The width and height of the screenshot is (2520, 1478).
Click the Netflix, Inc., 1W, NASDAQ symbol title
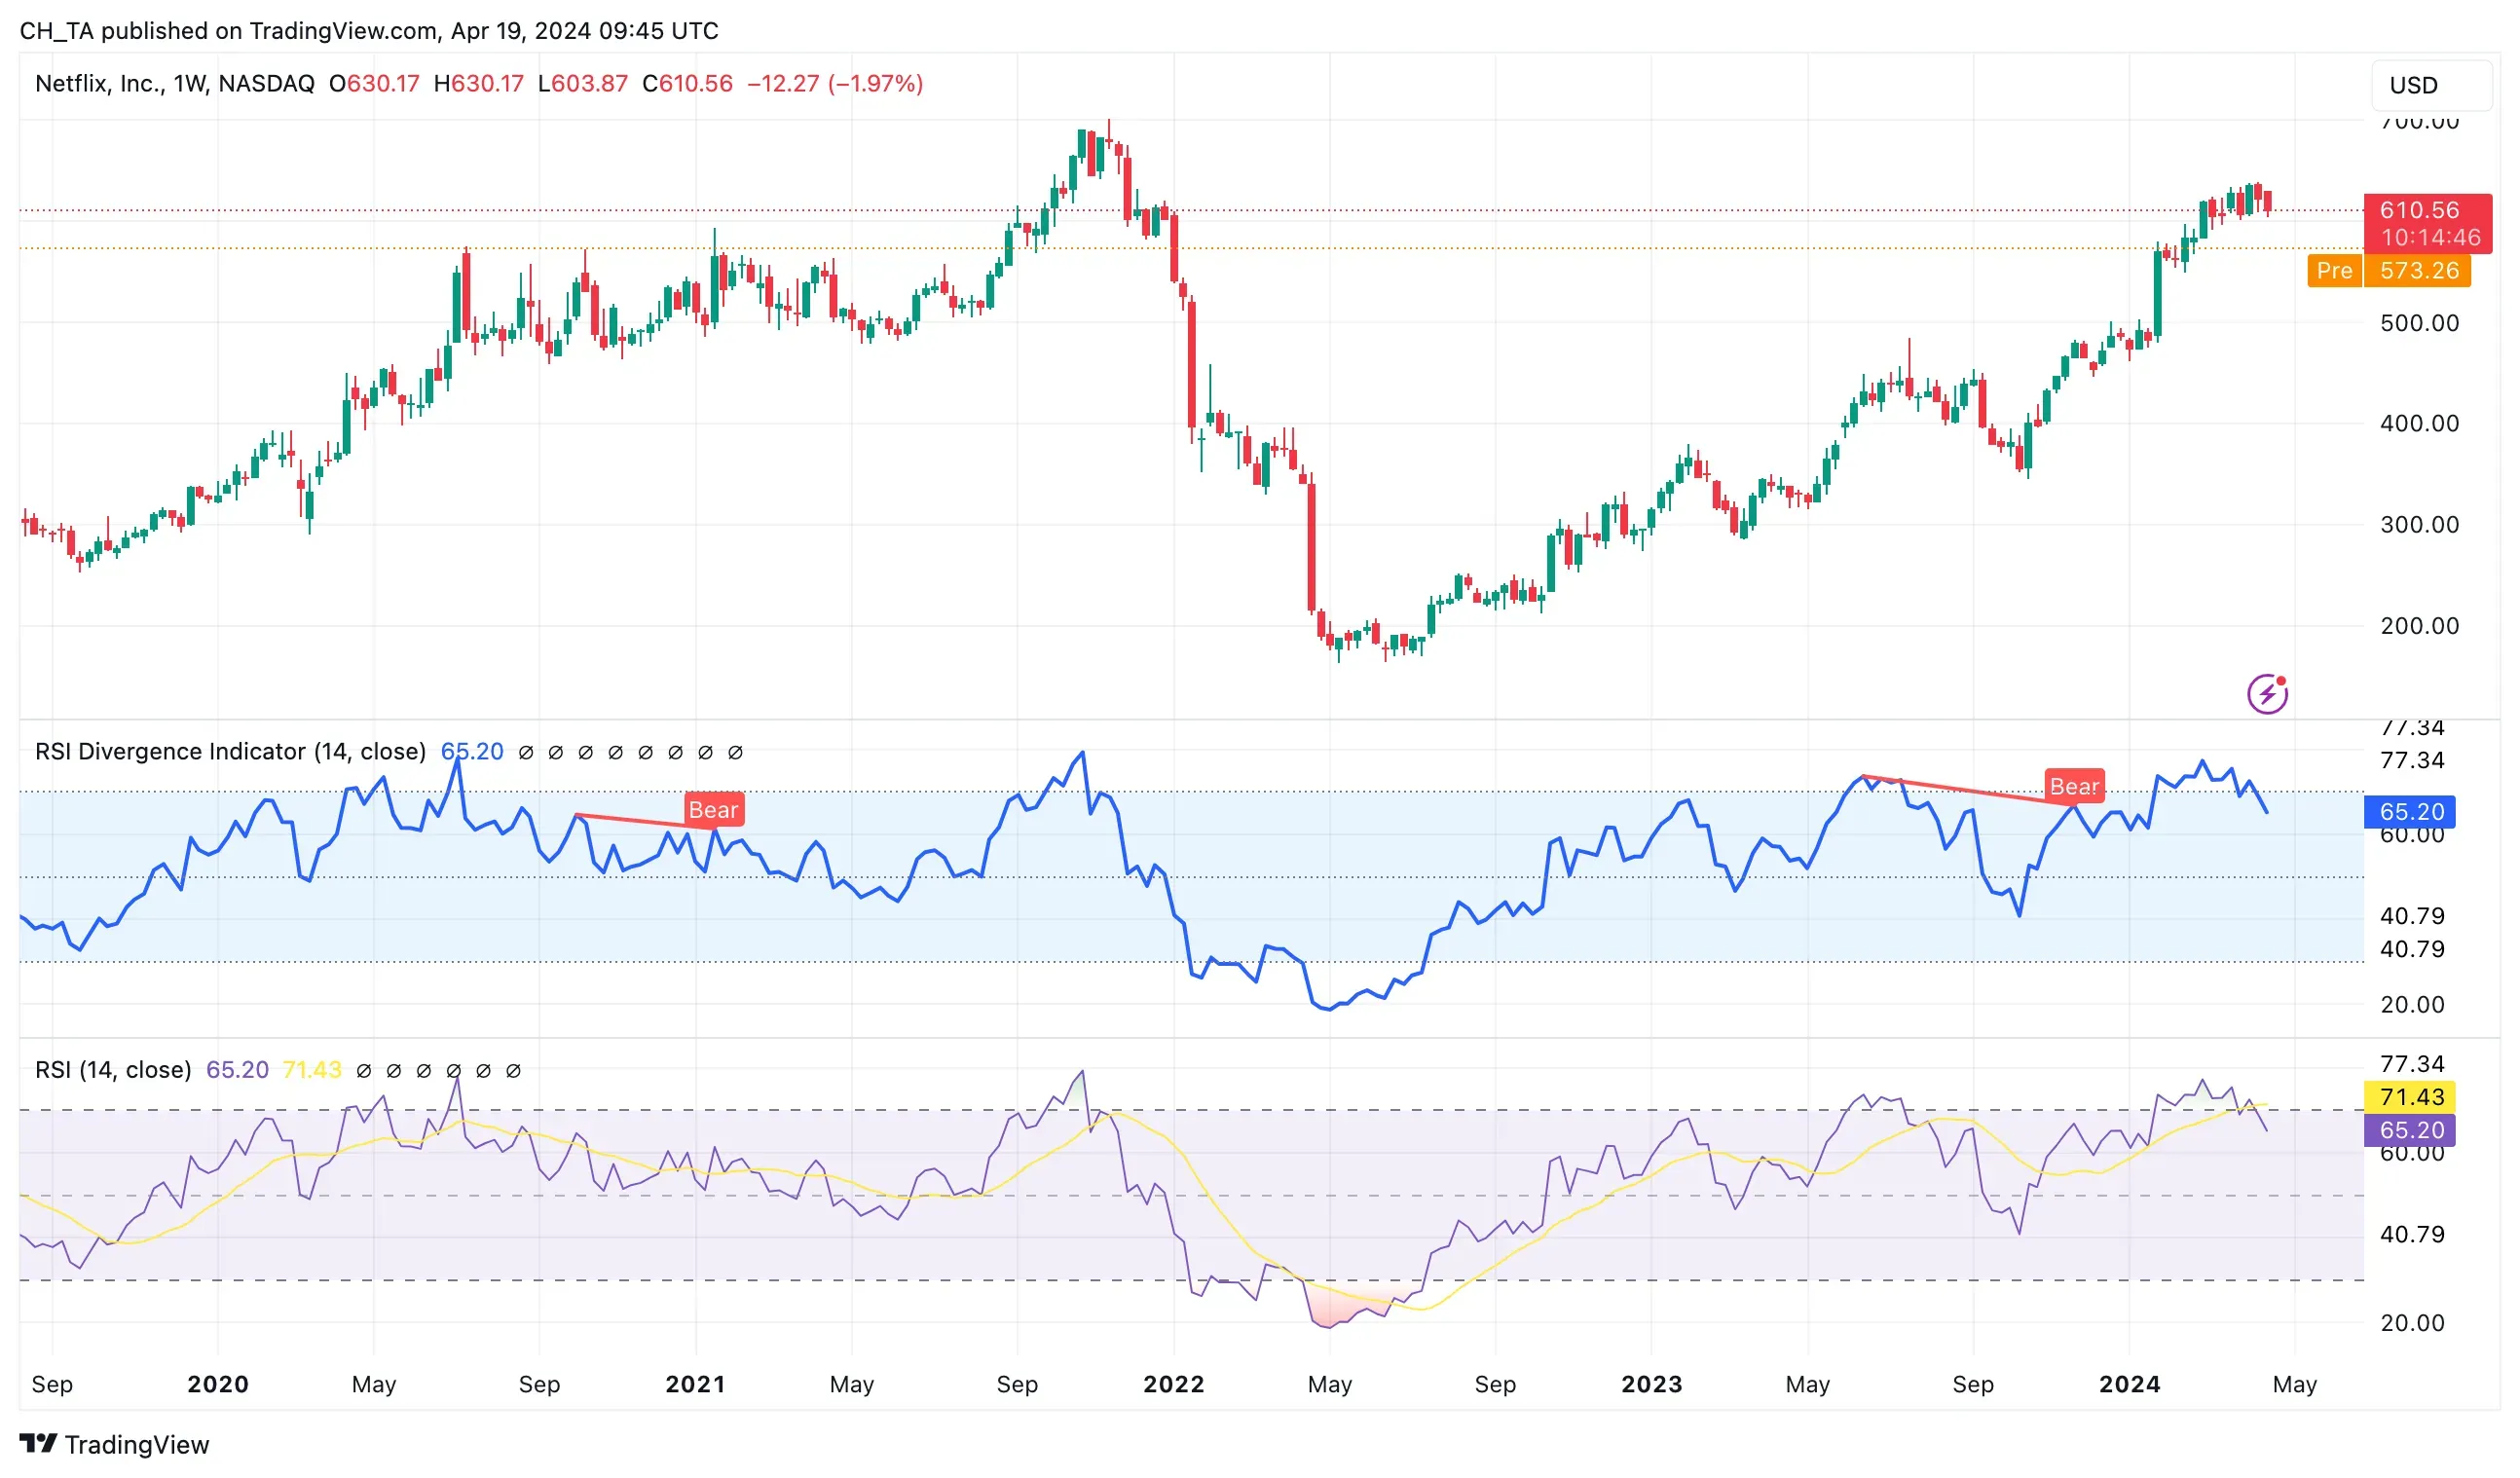point(175,83)
